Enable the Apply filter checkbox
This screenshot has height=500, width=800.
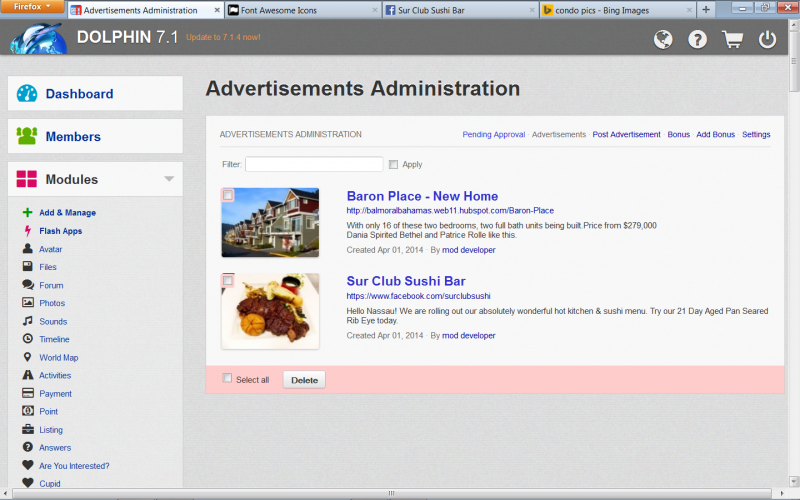tap(394, 164)
